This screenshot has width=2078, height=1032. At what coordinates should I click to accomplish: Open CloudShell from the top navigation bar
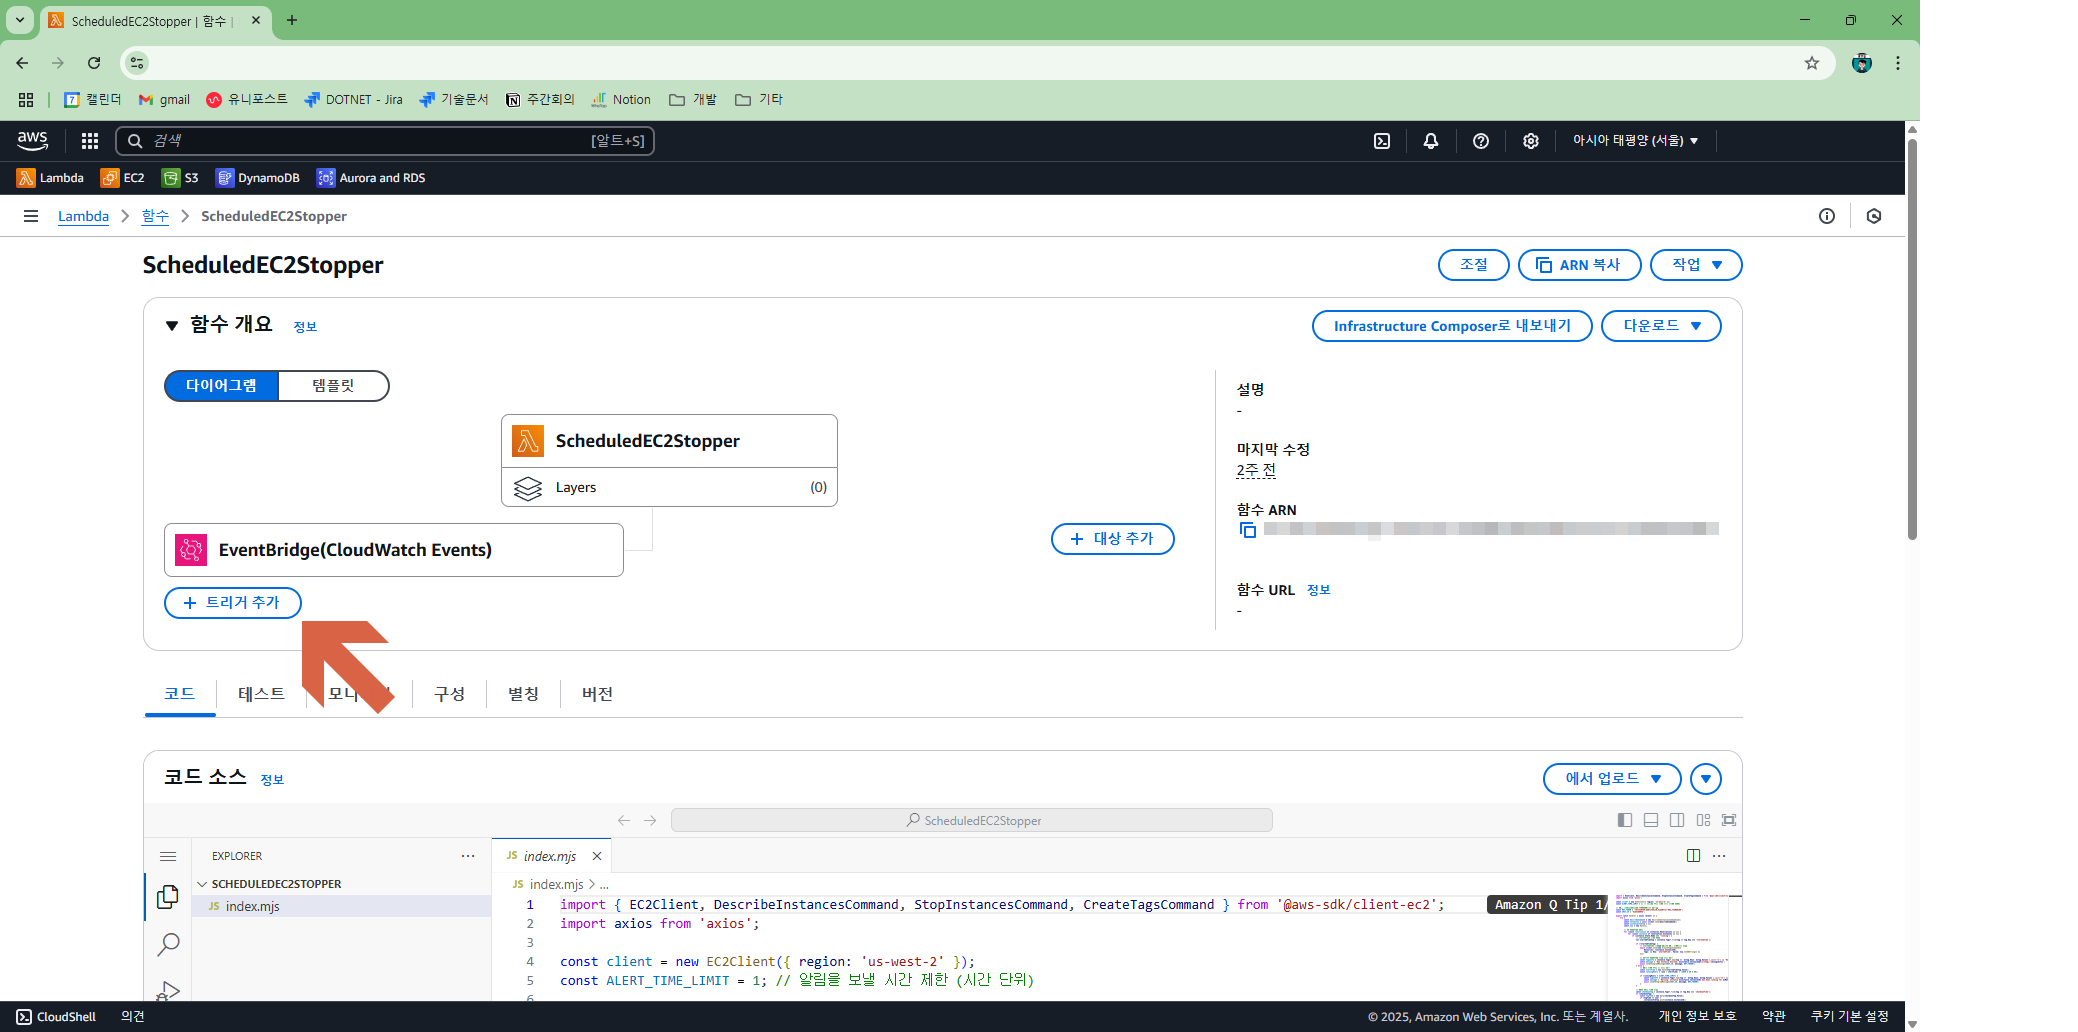(1382, 141)
